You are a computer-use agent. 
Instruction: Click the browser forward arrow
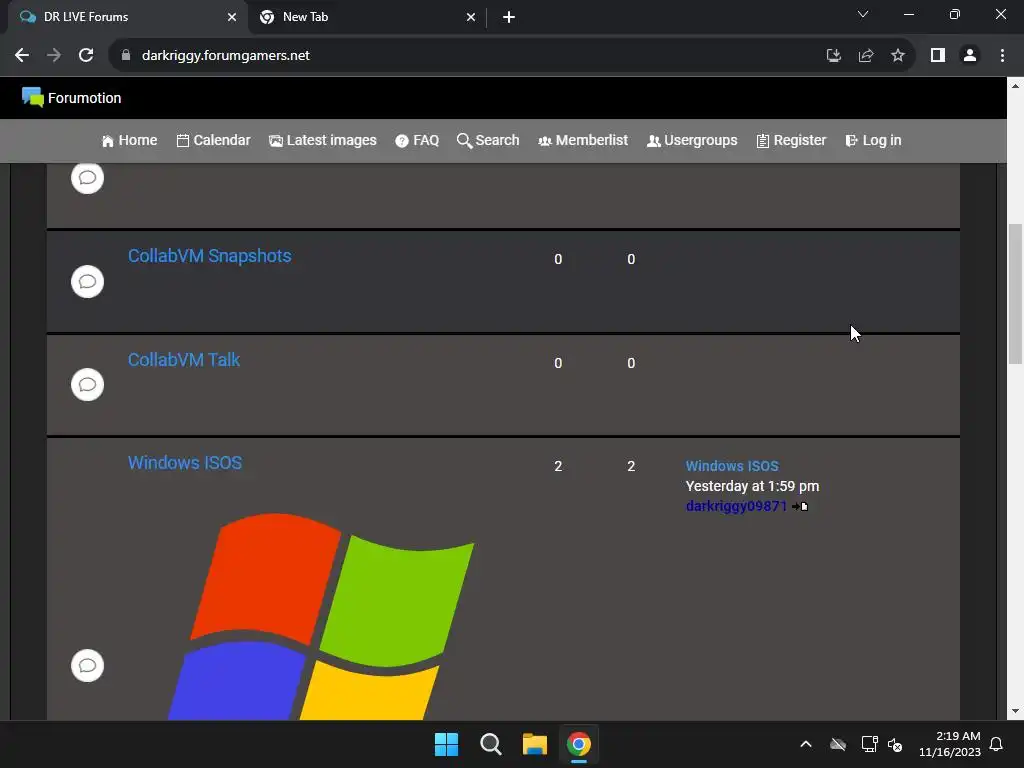click(54, 56)
